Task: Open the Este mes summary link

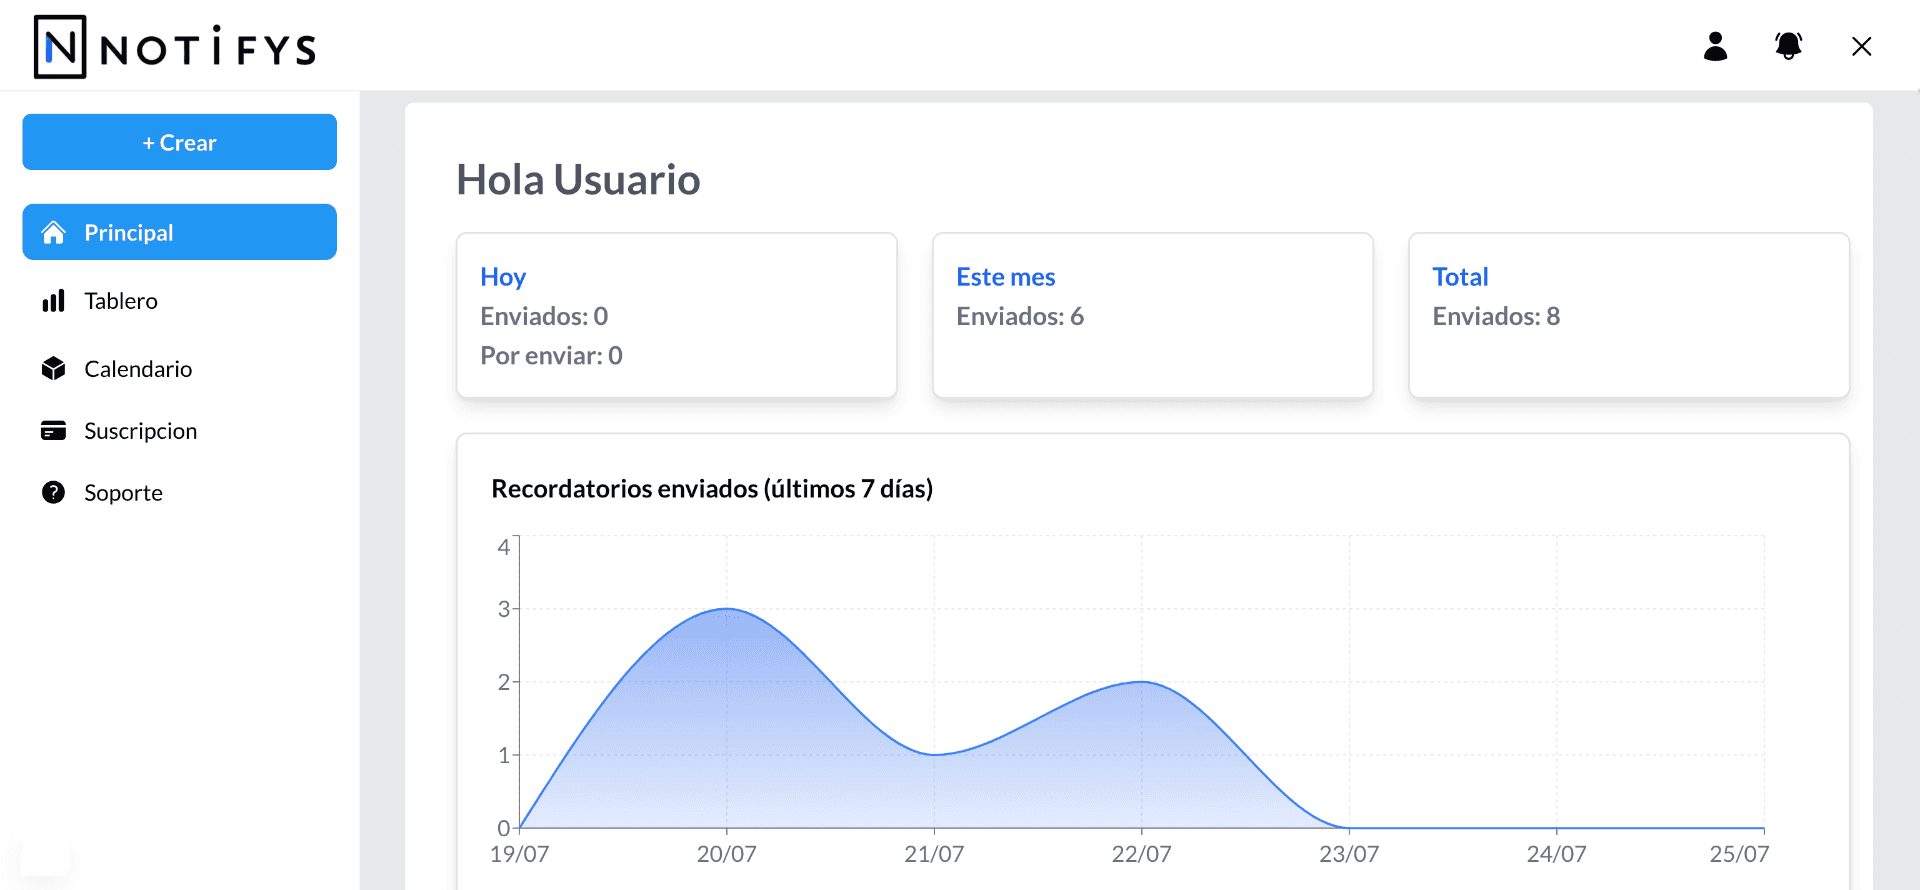Action: click(1005, 276)
